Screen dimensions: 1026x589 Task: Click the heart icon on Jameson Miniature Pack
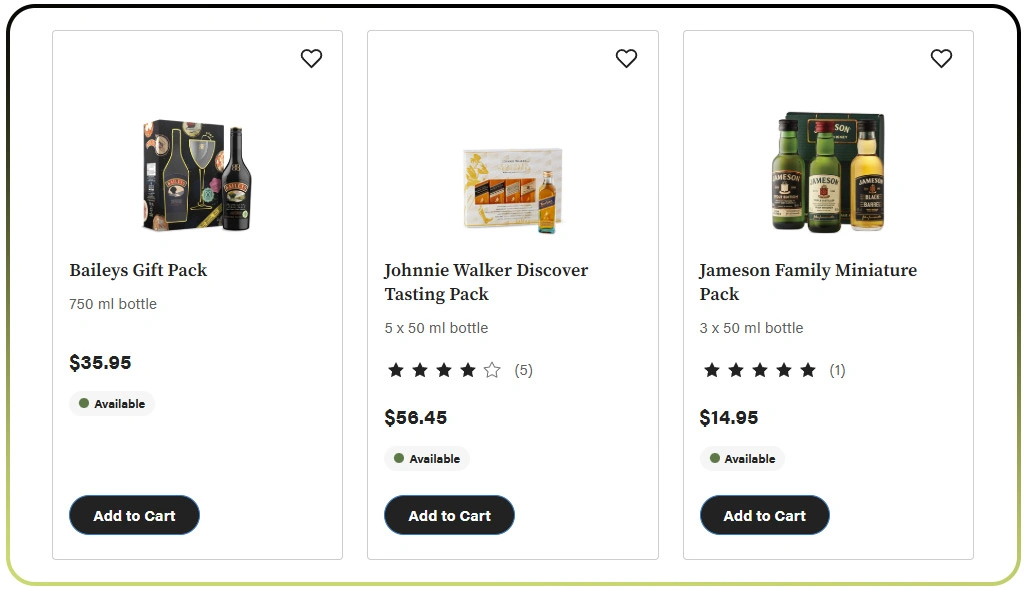click(x=941, y=58)
